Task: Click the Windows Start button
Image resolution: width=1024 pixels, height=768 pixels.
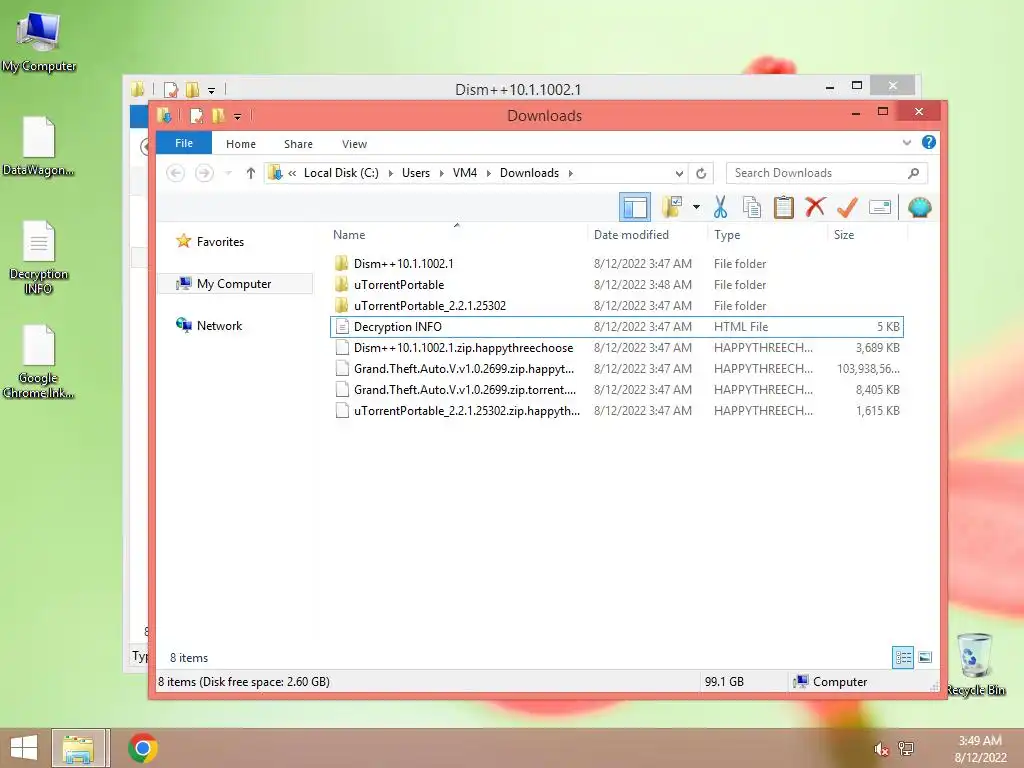Action: coord(24,748)
